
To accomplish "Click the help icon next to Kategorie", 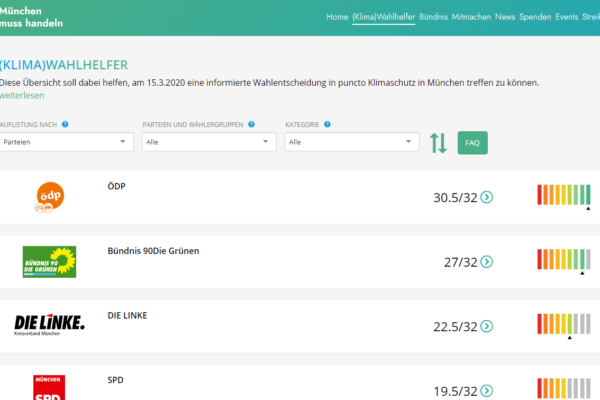I will pos(327,125).
